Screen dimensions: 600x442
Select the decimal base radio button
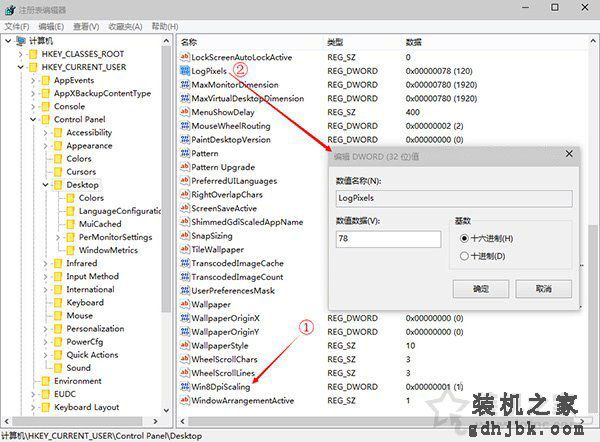click(x=464, y=256)
